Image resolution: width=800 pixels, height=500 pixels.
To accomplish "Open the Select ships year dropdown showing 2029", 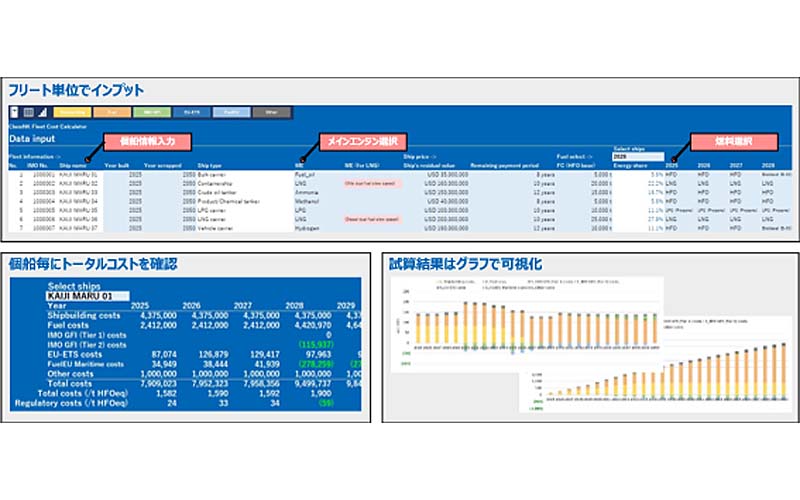I will (x=638, y=157).
